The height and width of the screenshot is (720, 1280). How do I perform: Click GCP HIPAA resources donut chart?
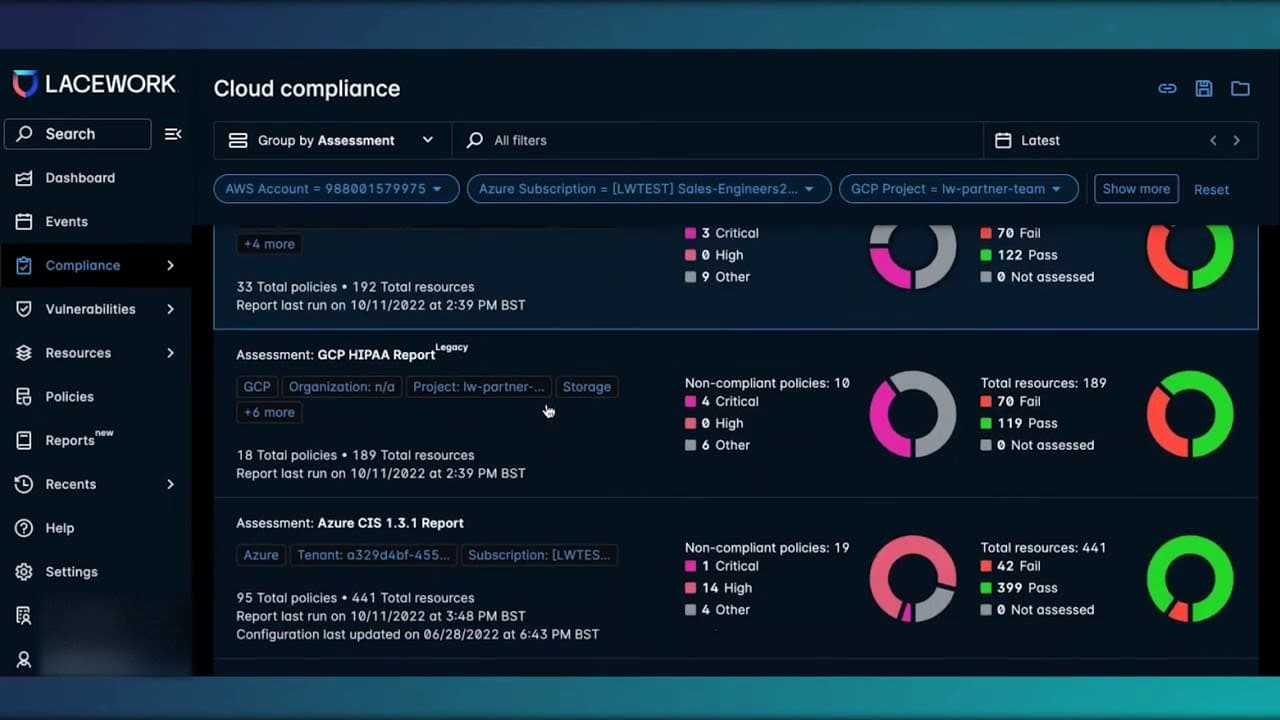point(1190,414)
